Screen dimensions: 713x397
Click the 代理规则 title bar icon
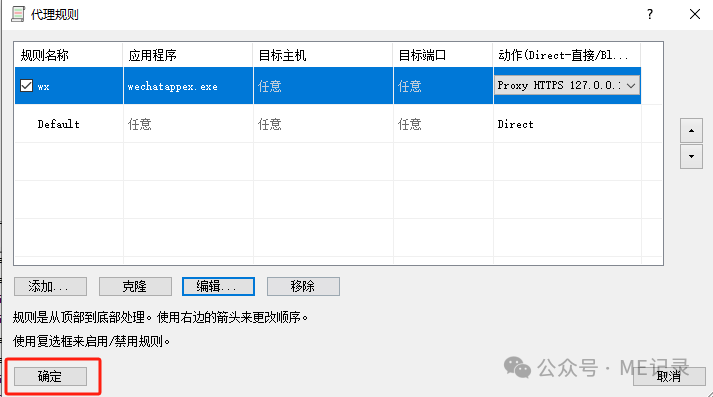pos(18,14)
